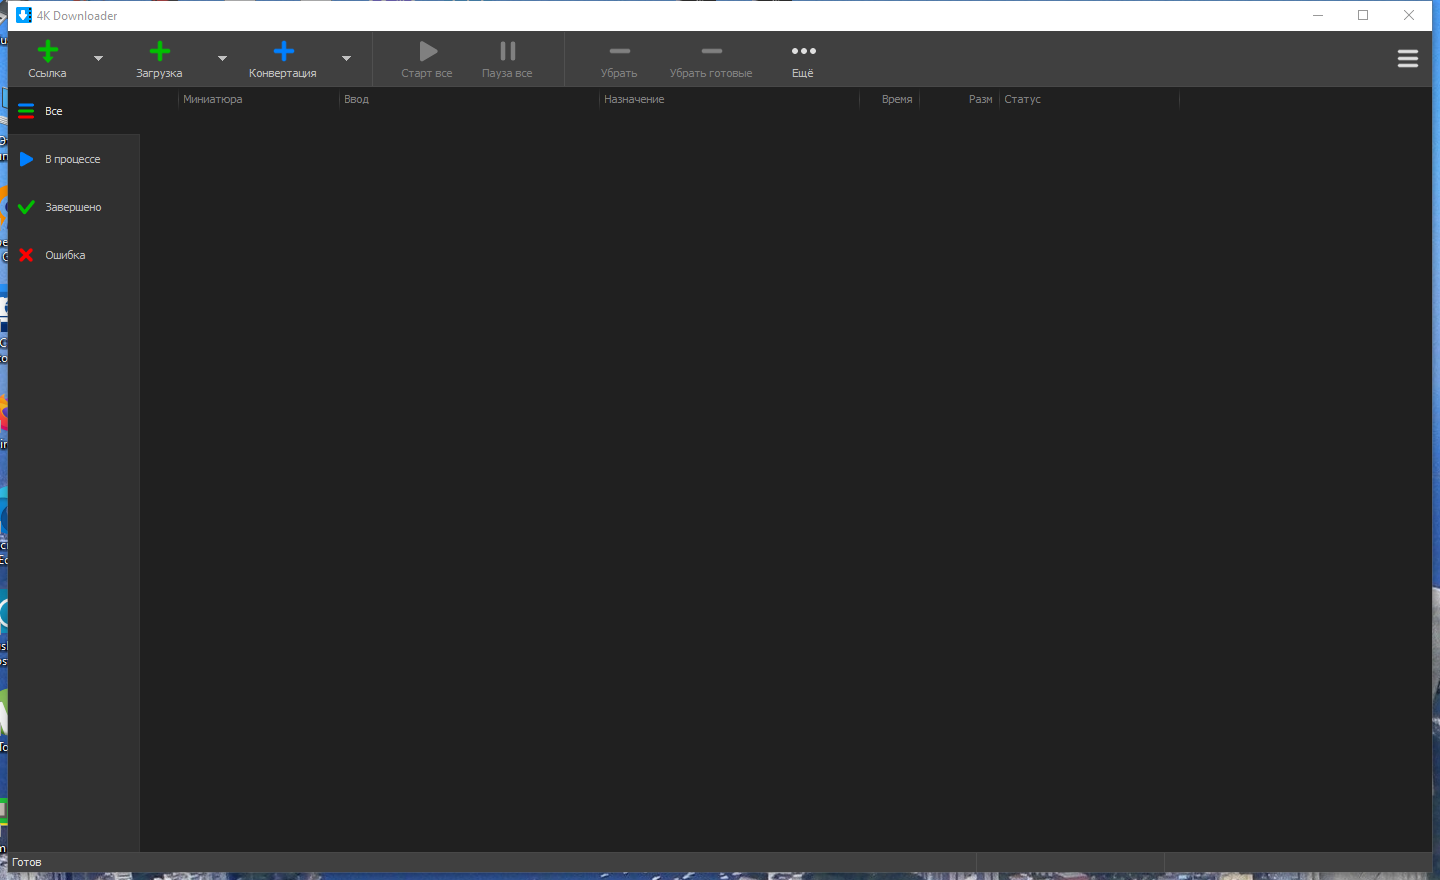Click the Назначение column header
1440x880 pixels.
coord(636,99)
